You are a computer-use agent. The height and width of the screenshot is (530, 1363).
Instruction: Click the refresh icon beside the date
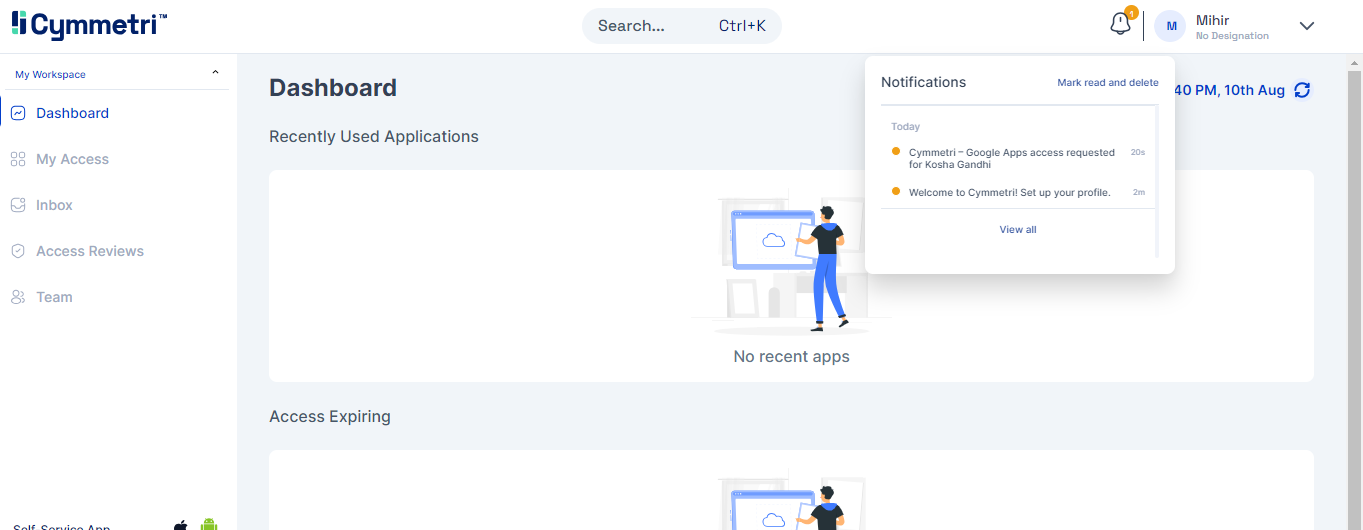1302,90
